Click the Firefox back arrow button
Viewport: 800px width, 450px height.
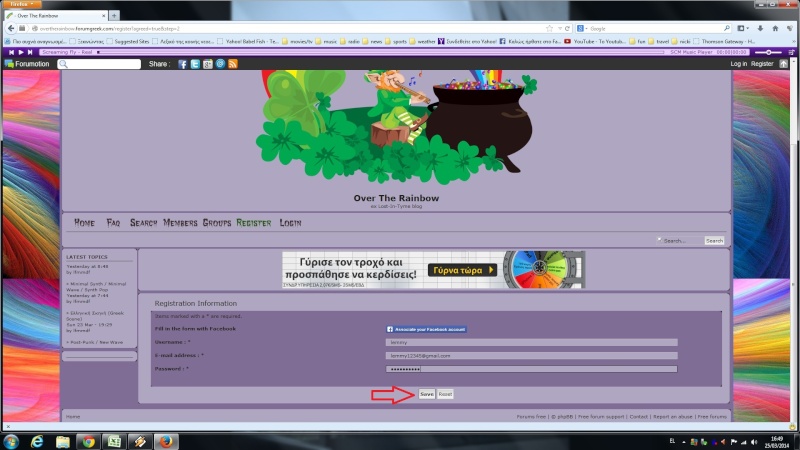click(11, 29)
